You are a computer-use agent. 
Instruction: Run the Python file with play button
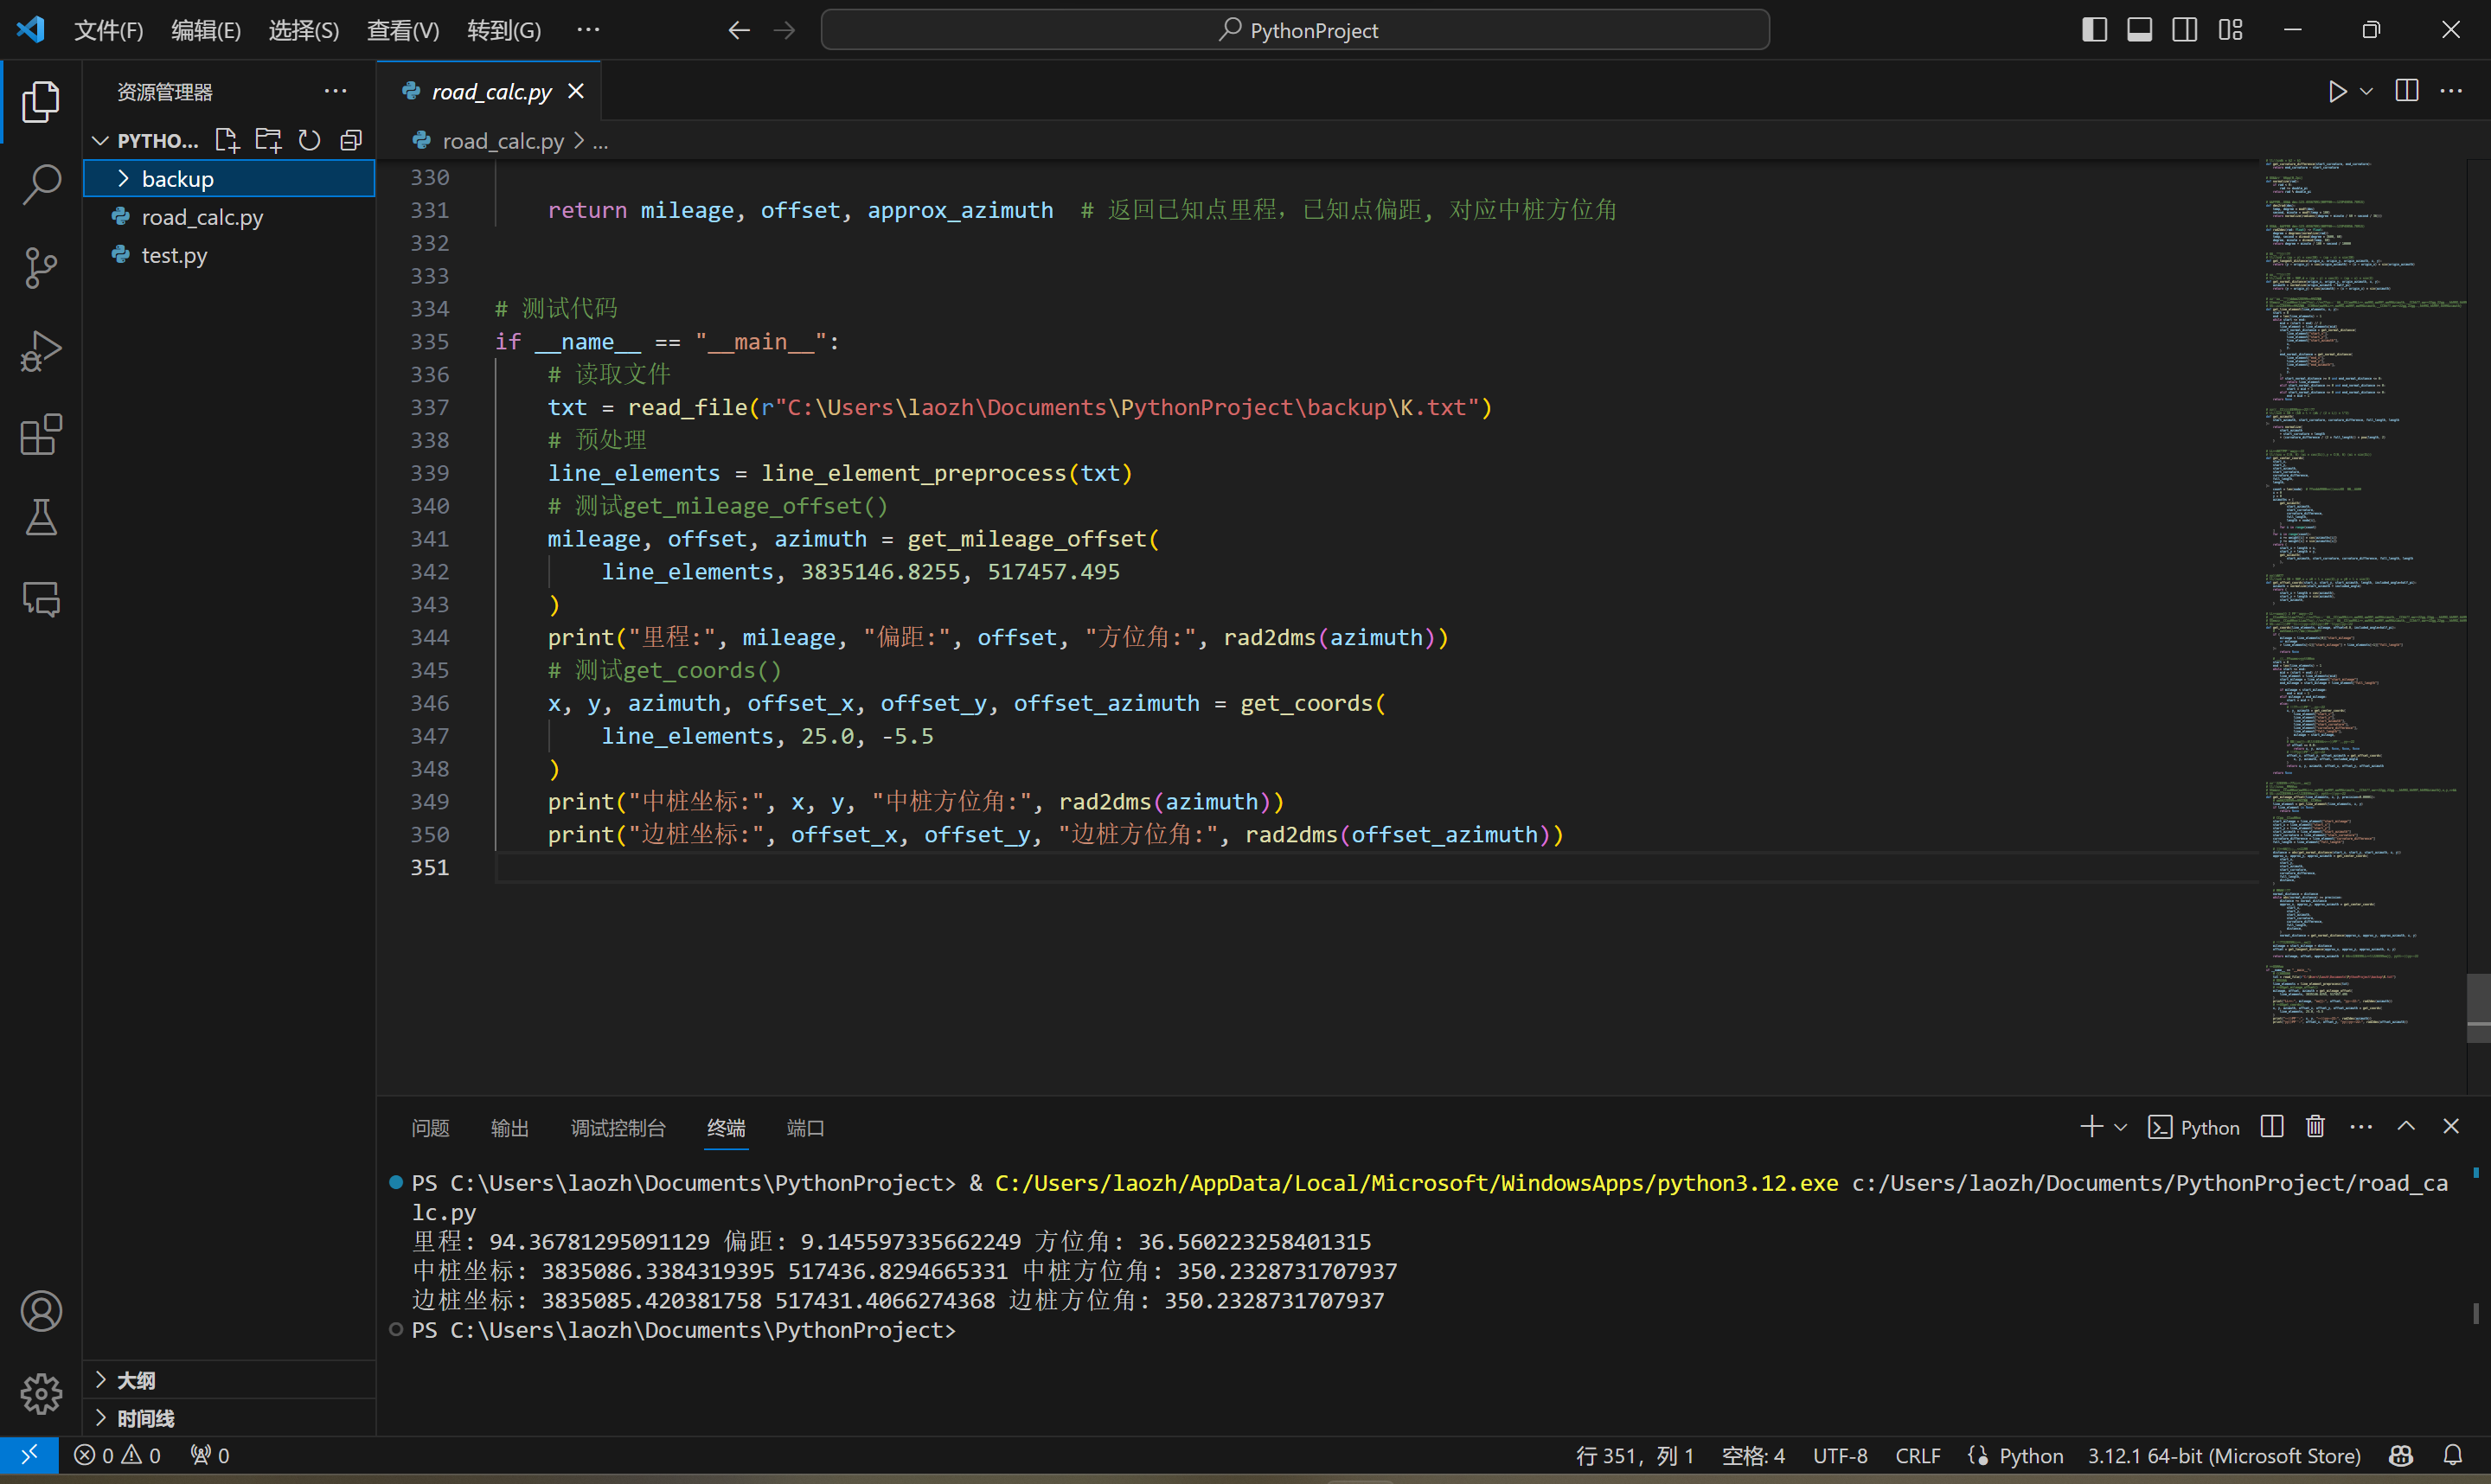pos(2337,91)
